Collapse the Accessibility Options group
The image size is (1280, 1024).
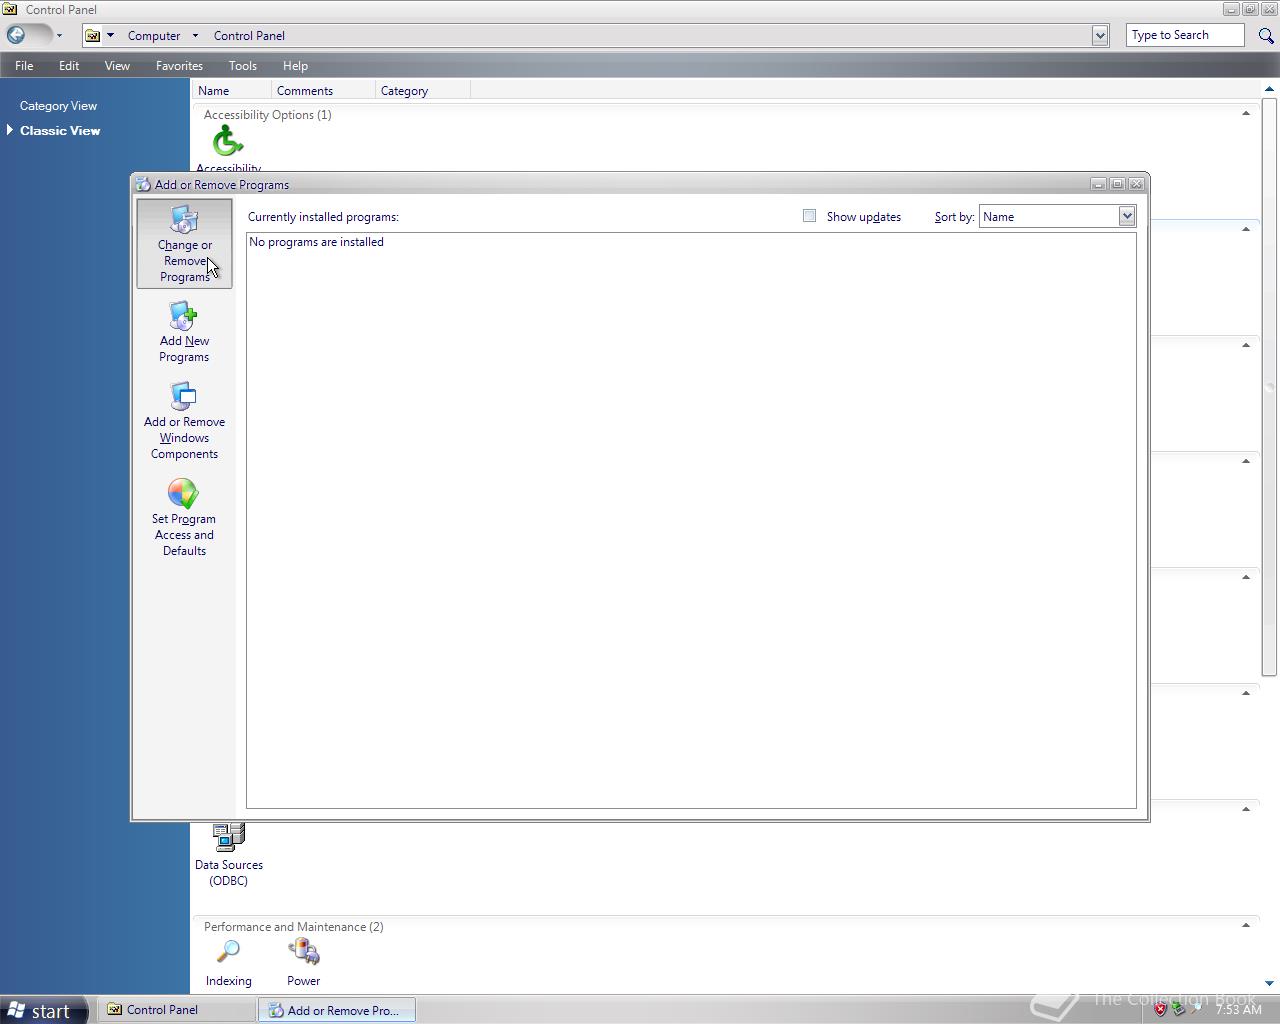click(x=1246, y=114)
